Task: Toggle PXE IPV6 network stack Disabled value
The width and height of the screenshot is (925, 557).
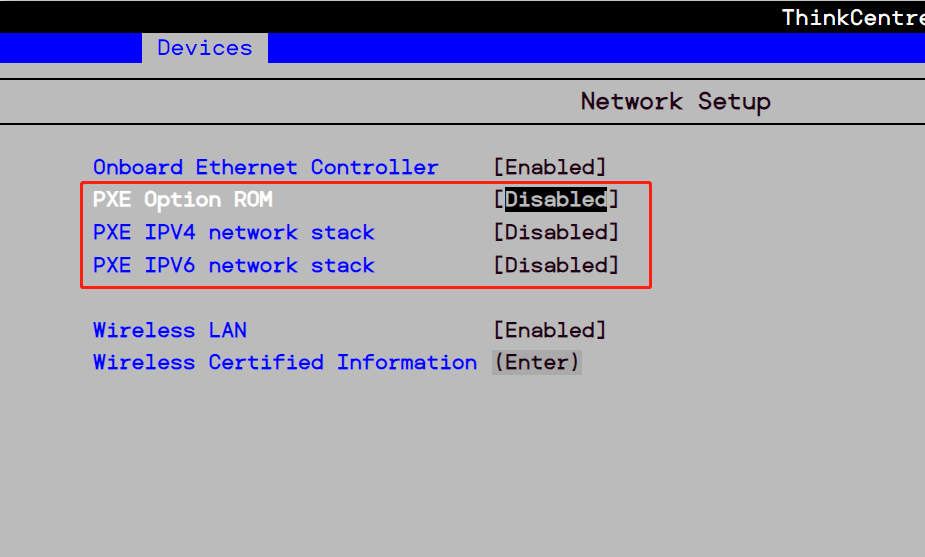Action: point(555,266)
